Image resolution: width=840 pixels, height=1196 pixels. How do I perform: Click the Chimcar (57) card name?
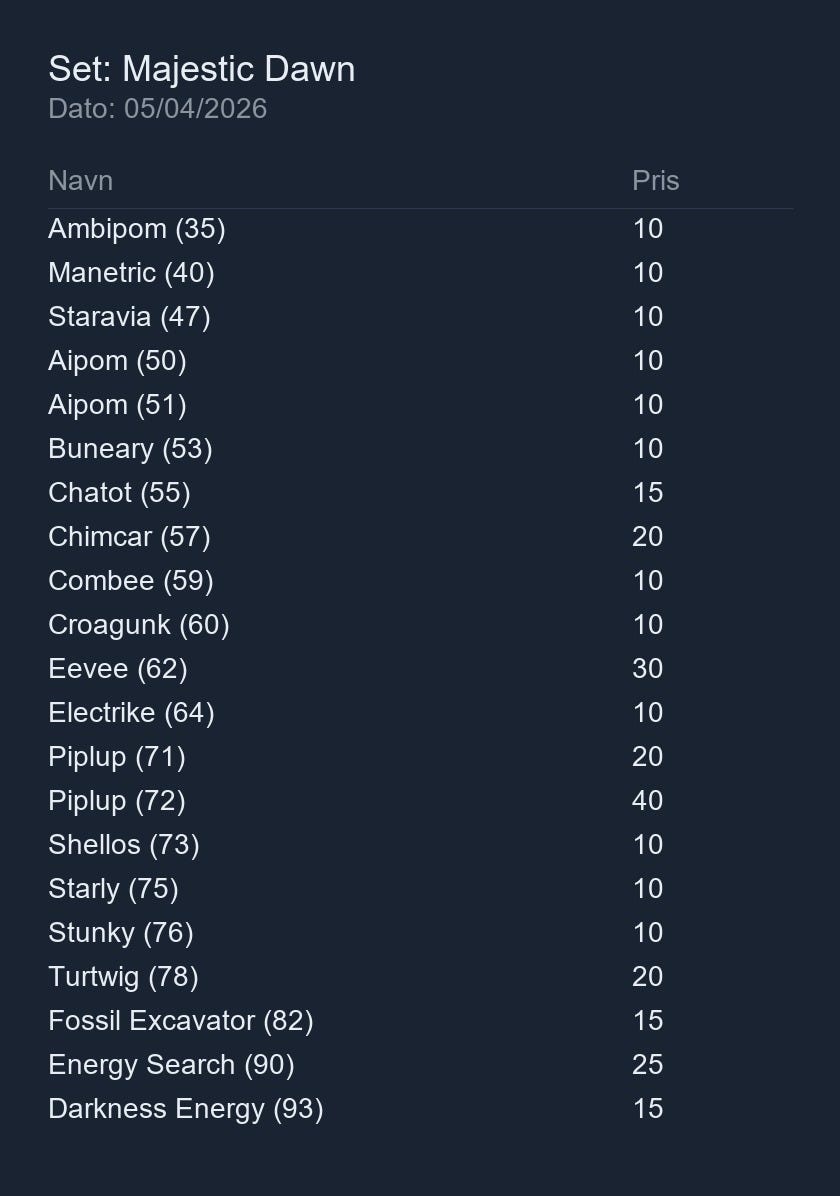[129, 537]
